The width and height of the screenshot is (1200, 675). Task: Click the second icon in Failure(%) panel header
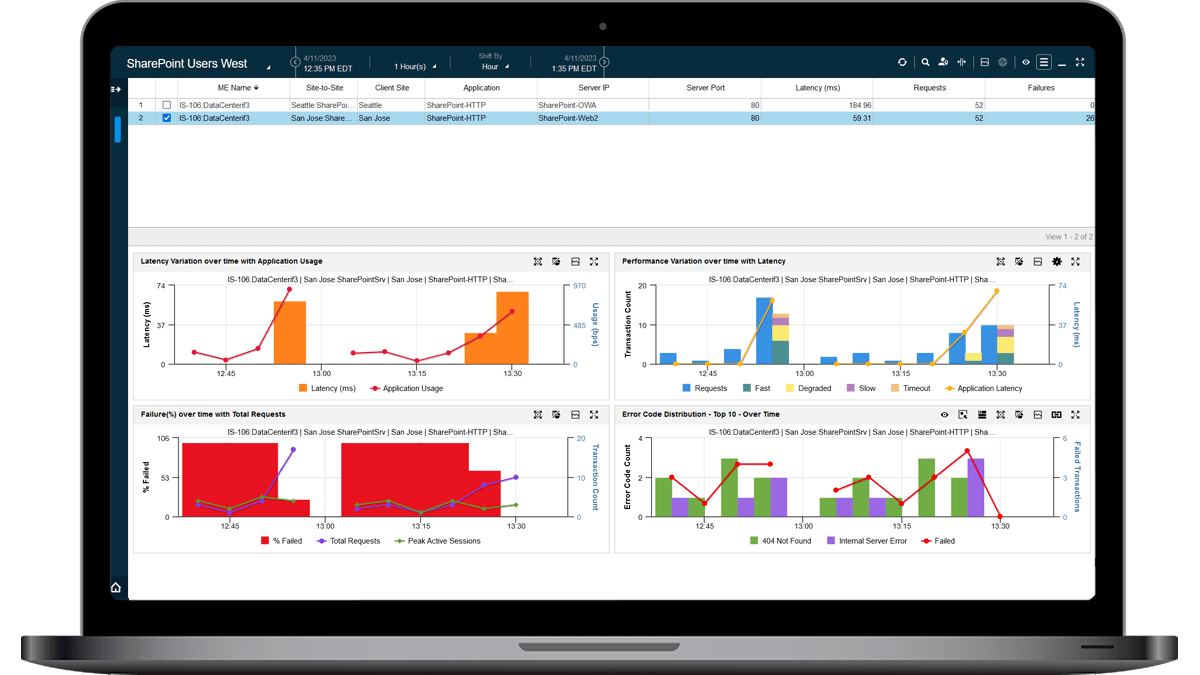(x=556, y=414)
